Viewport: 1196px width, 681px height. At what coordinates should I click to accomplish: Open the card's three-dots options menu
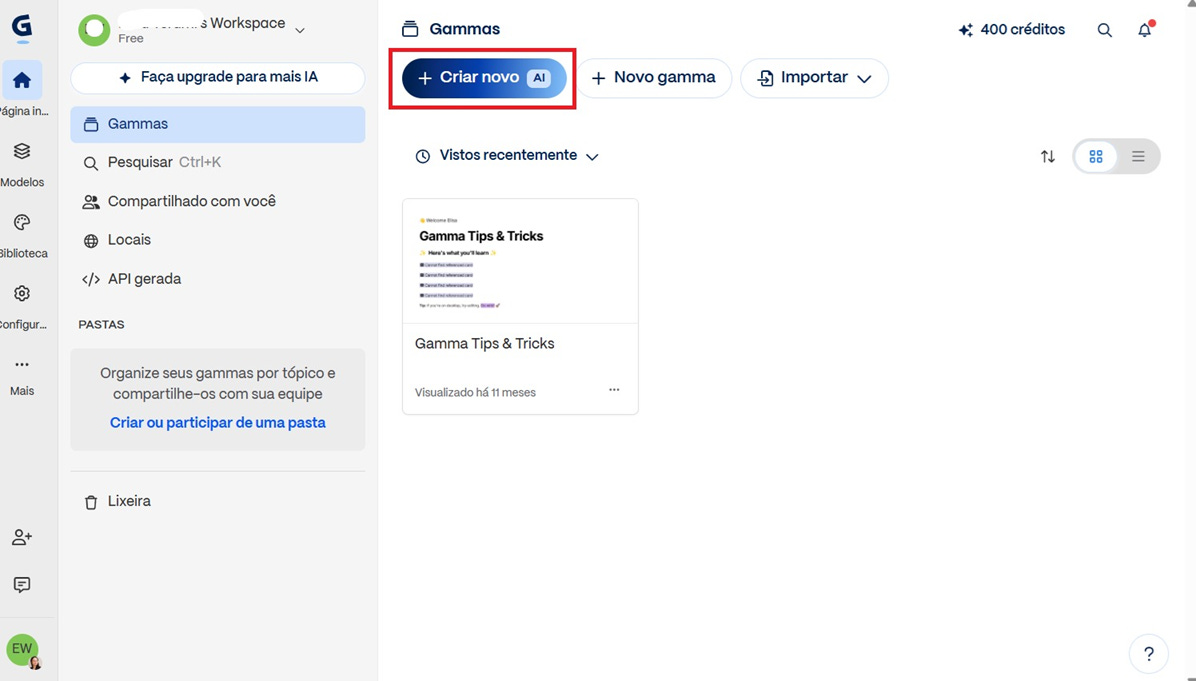coord(614,390)
